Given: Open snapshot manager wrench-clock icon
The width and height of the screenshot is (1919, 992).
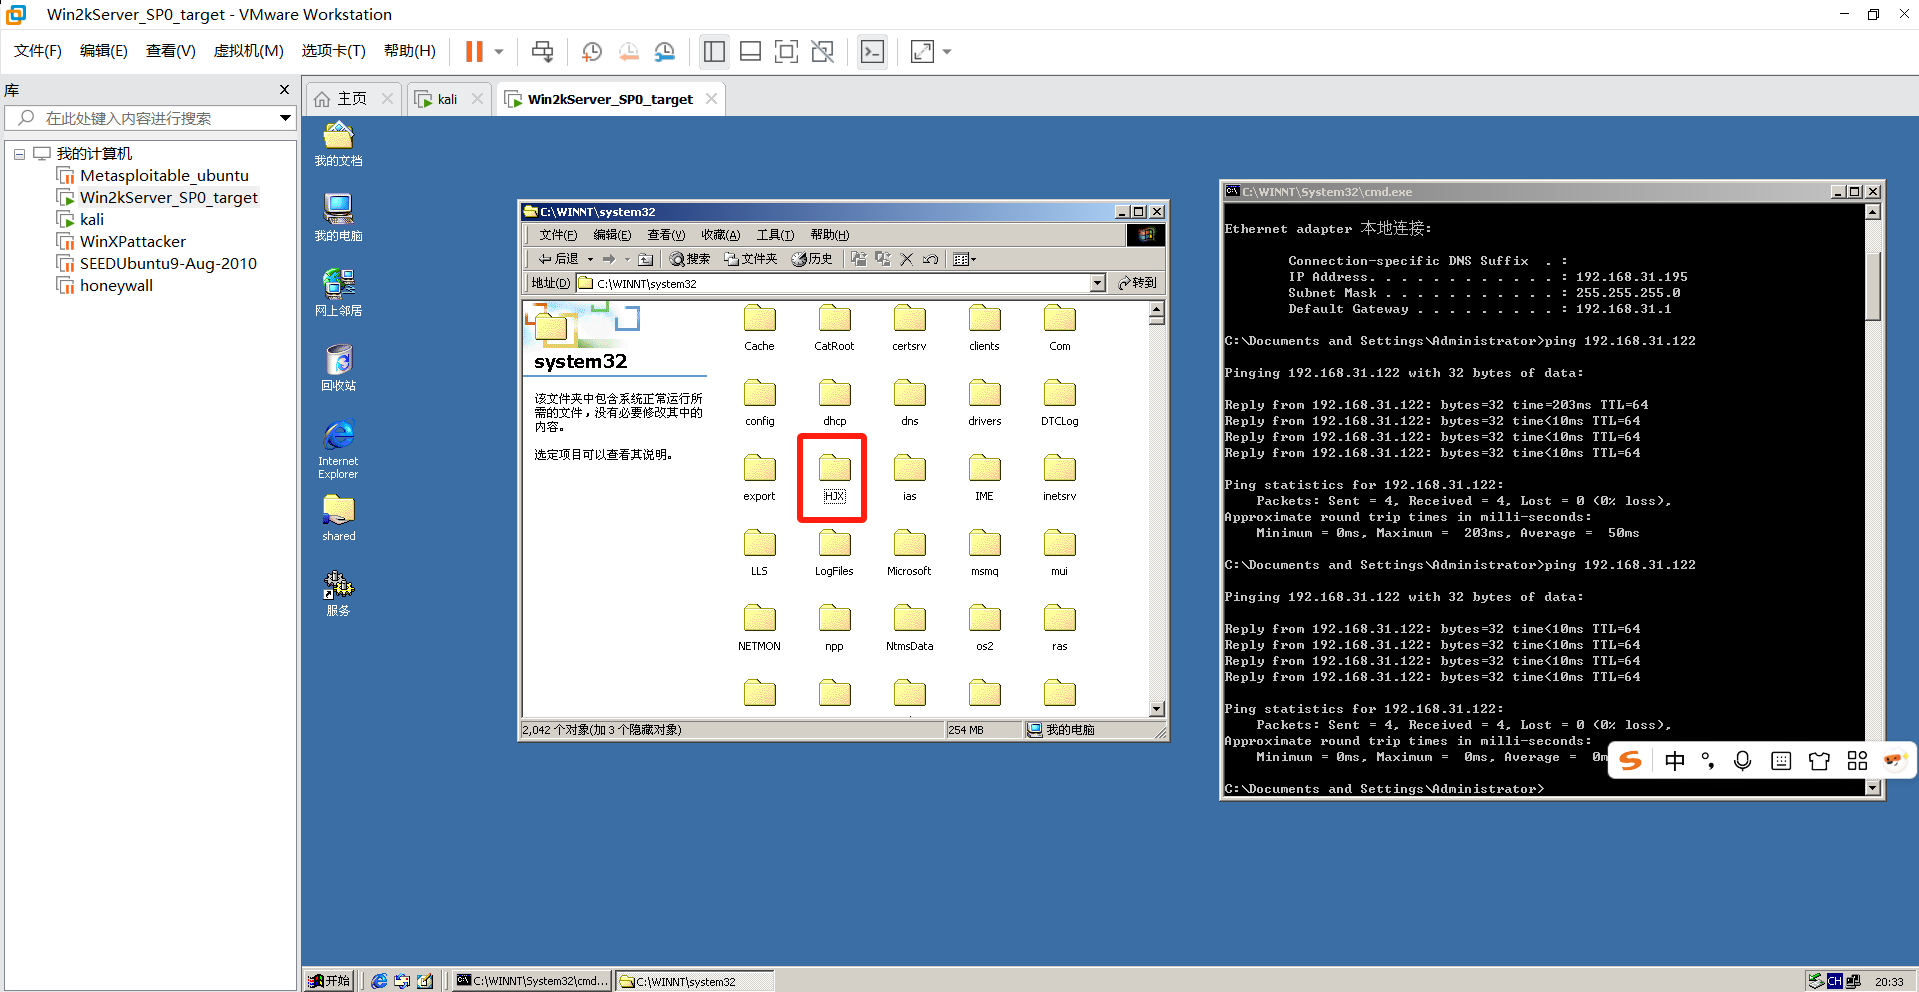Looking at the screenshot, I should (x=665, y=51).
